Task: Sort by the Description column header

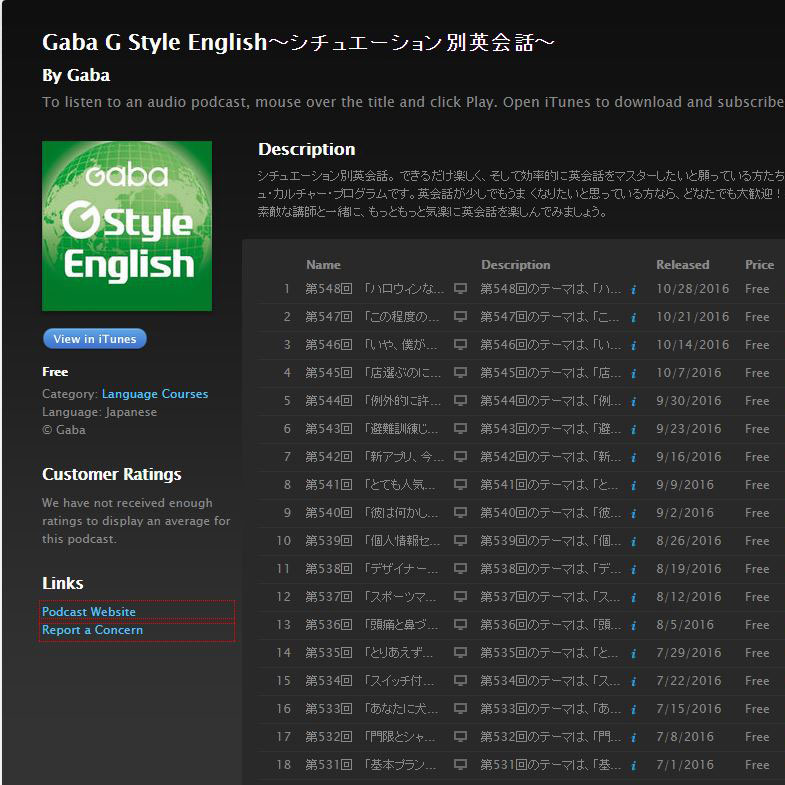Action: (x=516, y=265)
